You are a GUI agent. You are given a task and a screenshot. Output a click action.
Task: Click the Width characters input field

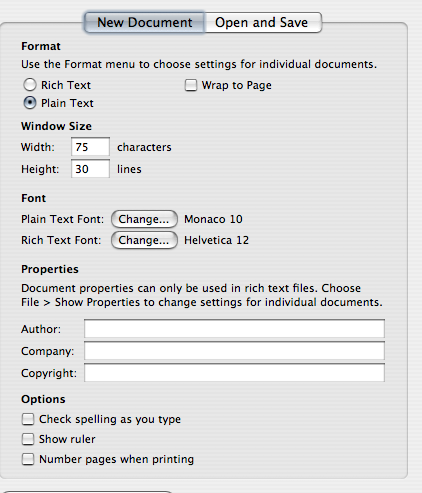[x=90, y=147]
